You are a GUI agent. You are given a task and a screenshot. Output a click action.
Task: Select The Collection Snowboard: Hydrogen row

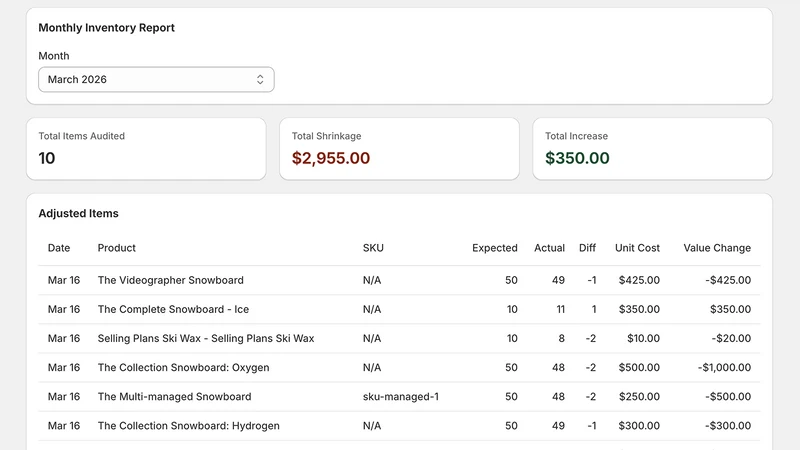[399, 426]
